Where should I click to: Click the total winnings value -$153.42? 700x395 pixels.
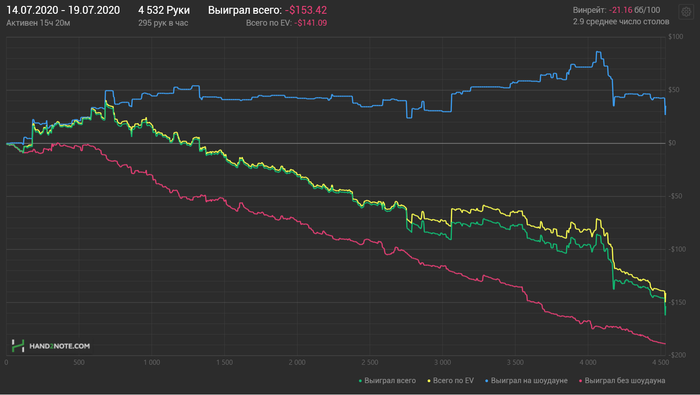pyautogui.click(x=306, y=10)
